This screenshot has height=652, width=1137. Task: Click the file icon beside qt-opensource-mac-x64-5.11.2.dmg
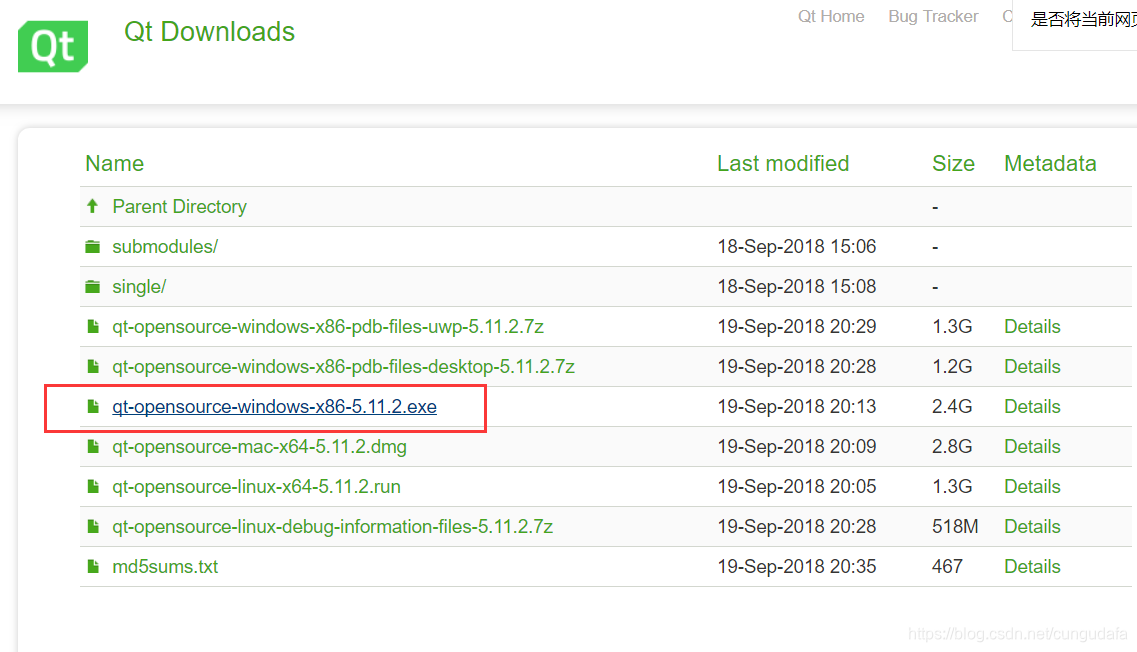pyautogui.click(x=92, y=446)
